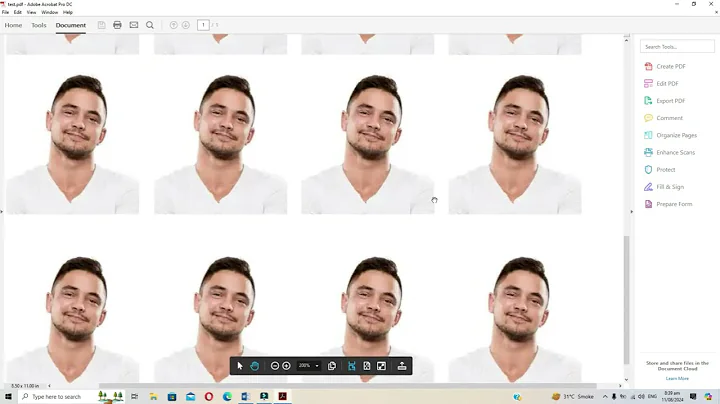Open Word from the taskbar

(246, 396)
